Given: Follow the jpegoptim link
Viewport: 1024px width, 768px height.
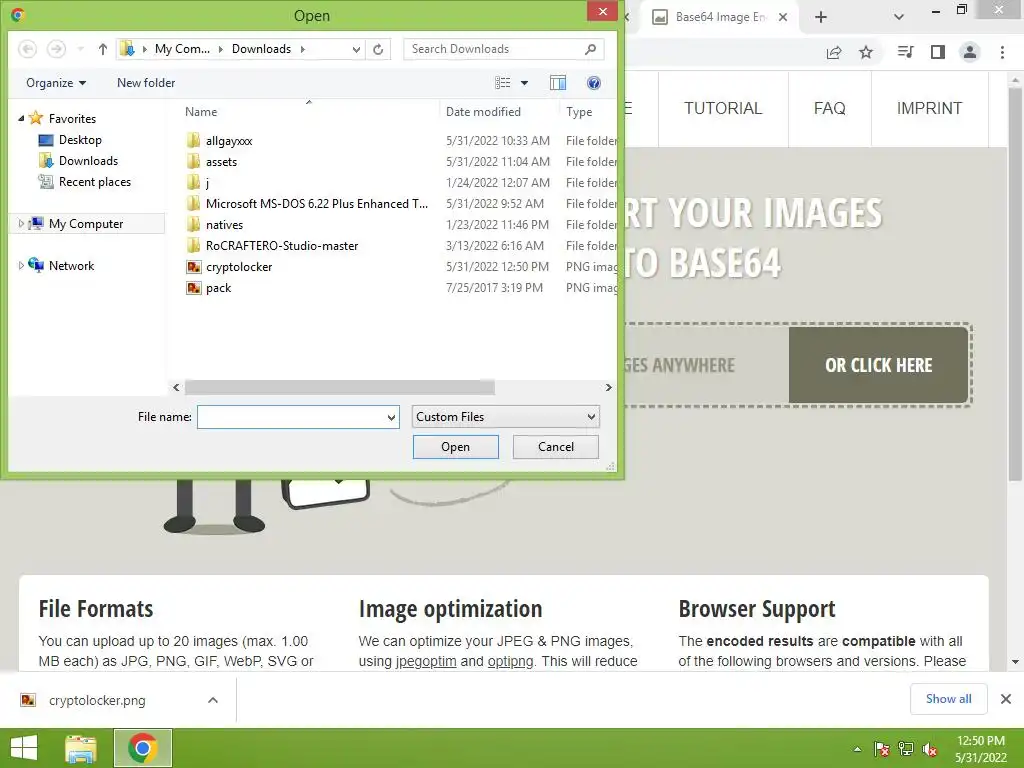Looking at the screenshot, I should [426, 661].
